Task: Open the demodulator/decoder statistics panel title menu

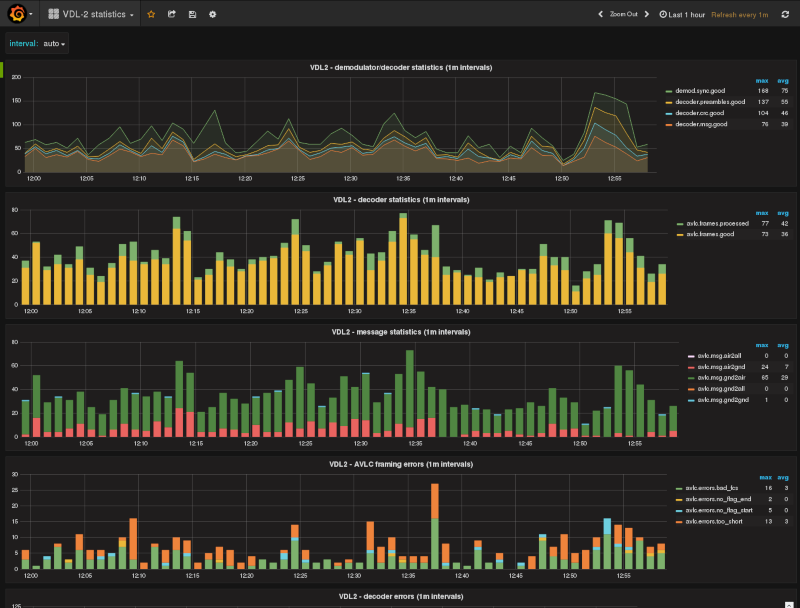Action: [x=401, y=67]
